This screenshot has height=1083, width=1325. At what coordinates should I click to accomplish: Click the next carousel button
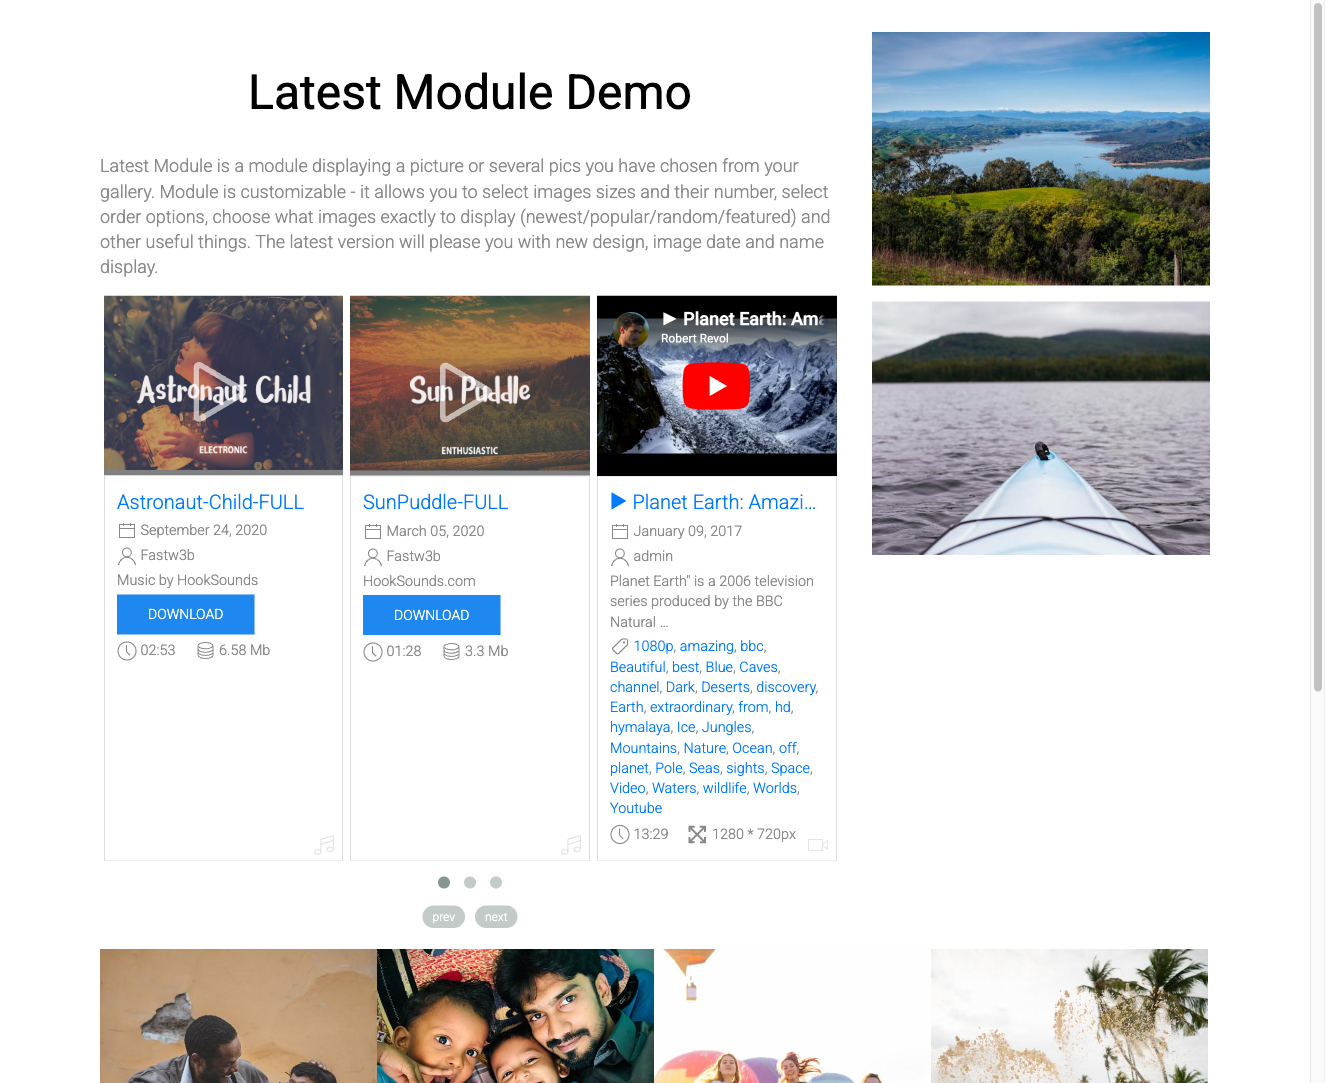click(x=496, y=916)
